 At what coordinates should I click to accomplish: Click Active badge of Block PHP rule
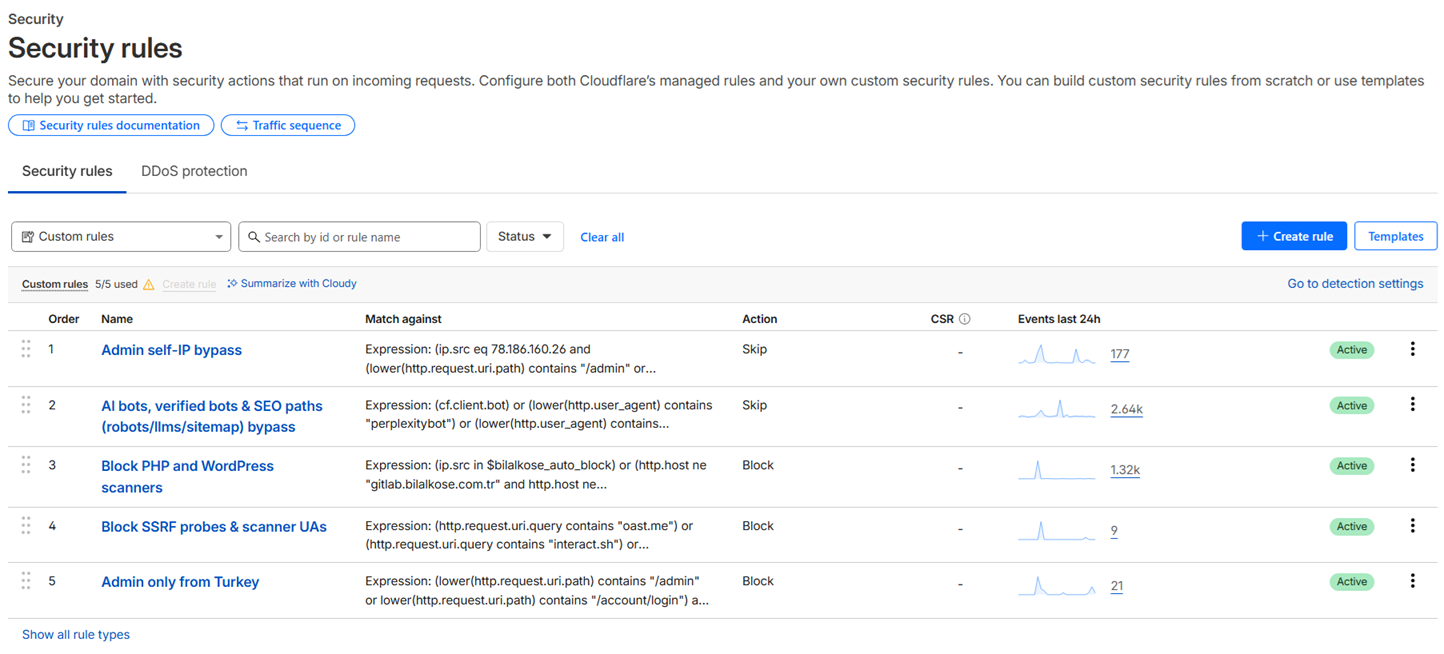1351,466
